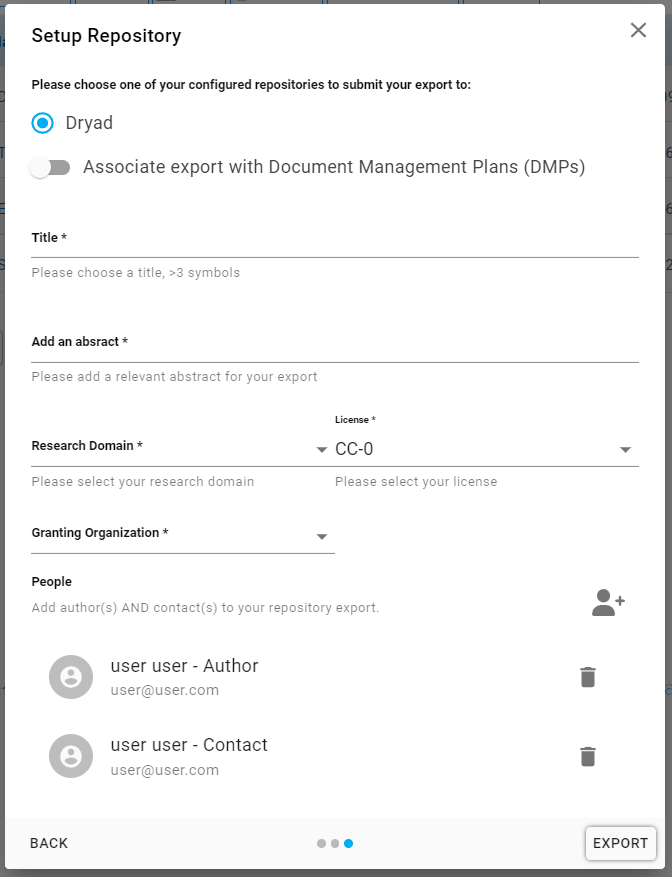Close the Setup Repository dialog

[x=638, y=30]
